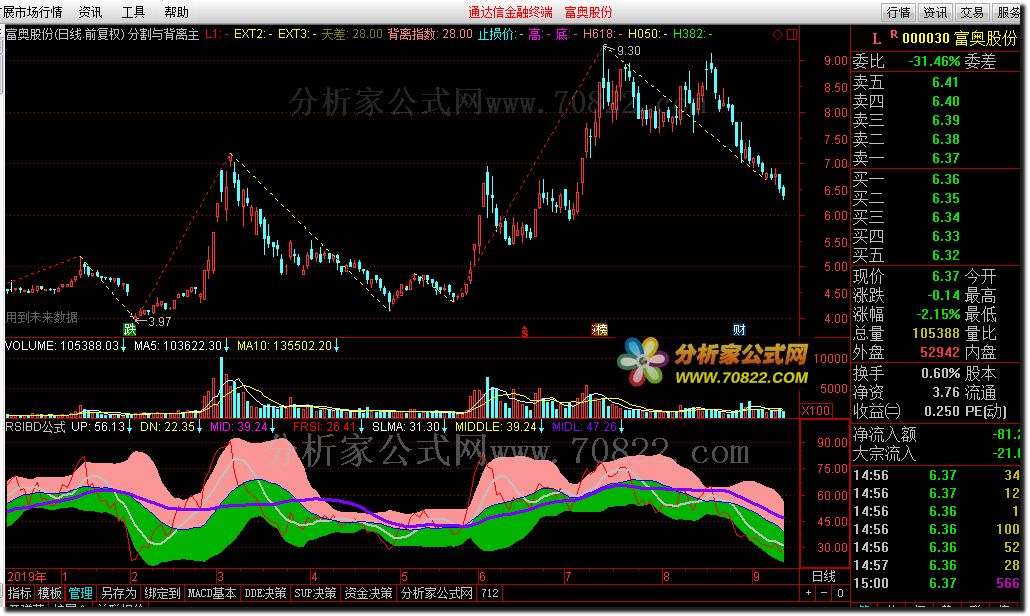
Task: Click the 绑定到 button in bottom bar
Action: tap(162, 593)
